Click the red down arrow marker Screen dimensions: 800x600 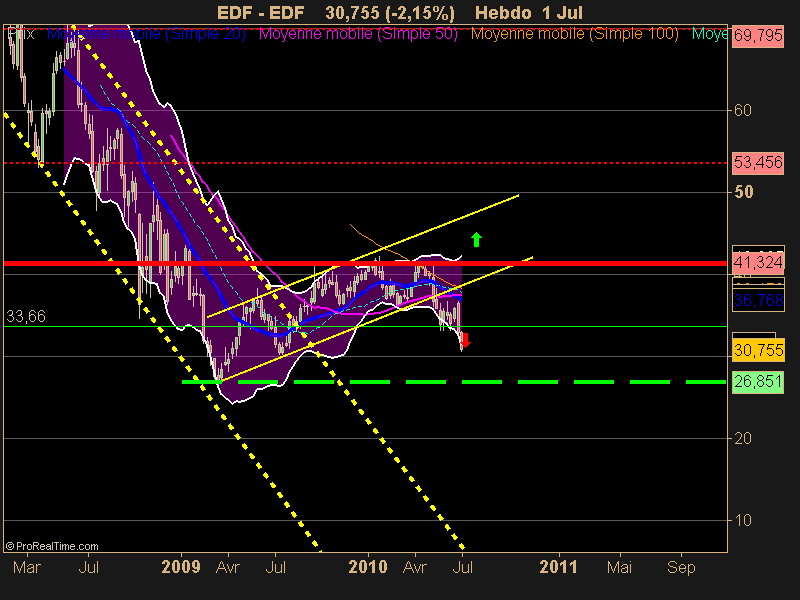click(465, 340)
